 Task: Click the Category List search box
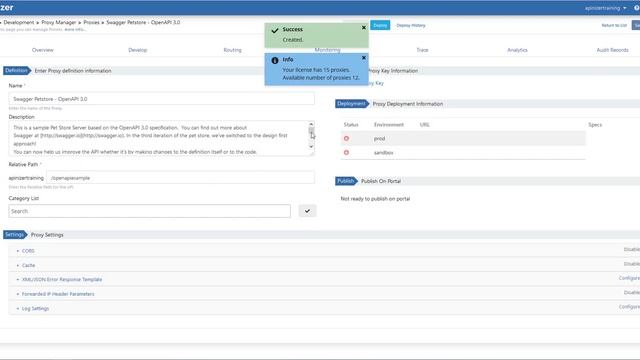pos(149,211)
